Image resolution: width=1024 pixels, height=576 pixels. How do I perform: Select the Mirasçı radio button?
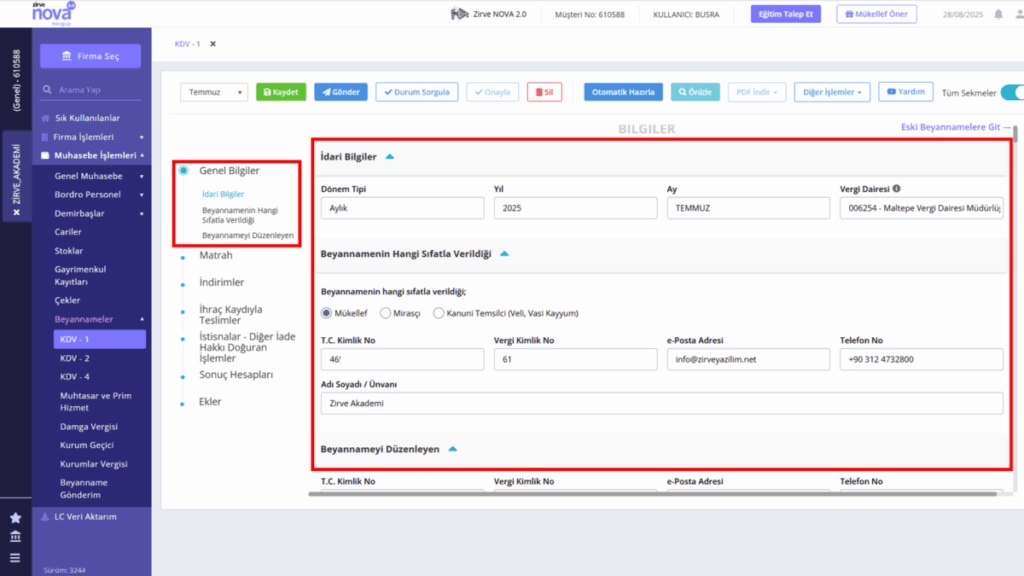coord(385,313)
